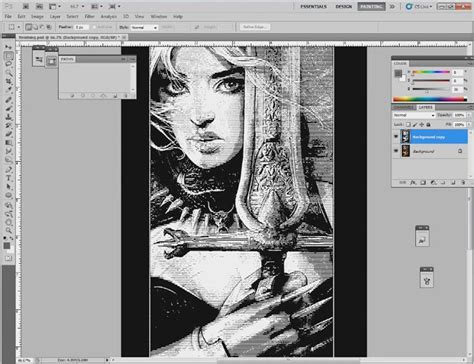Click the Refine Edge button
Viewport: 474px width, 364px height.
tap(255, 27)
